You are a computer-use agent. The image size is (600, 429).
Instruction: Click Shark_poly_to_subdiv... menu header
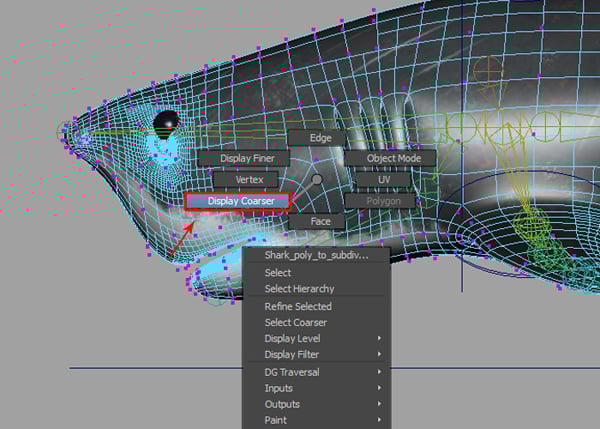(316, 255)
